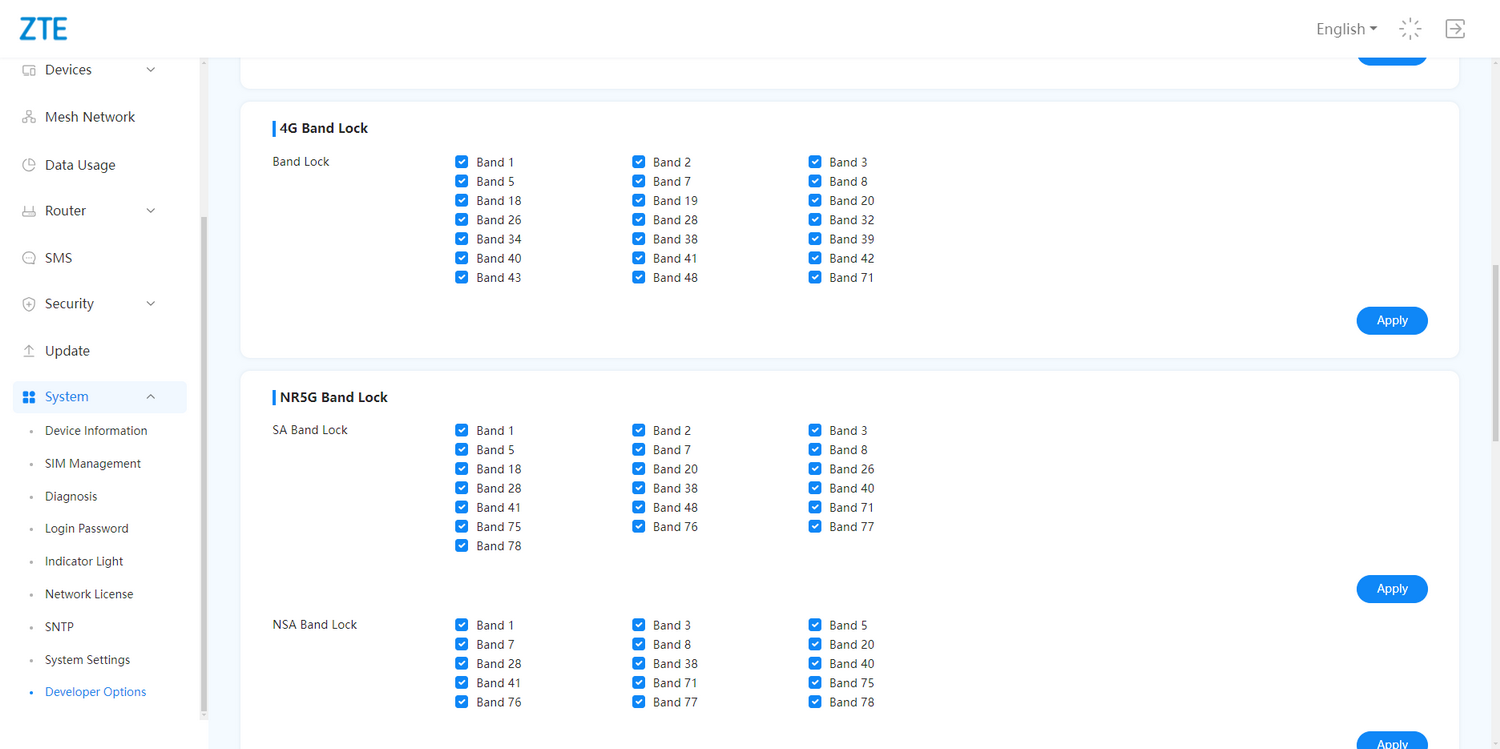This screenshot has height=749, width=1500.
Task: Click the loading spinner icon in header
Action: pyautogui.click(x=1410, y=29)
